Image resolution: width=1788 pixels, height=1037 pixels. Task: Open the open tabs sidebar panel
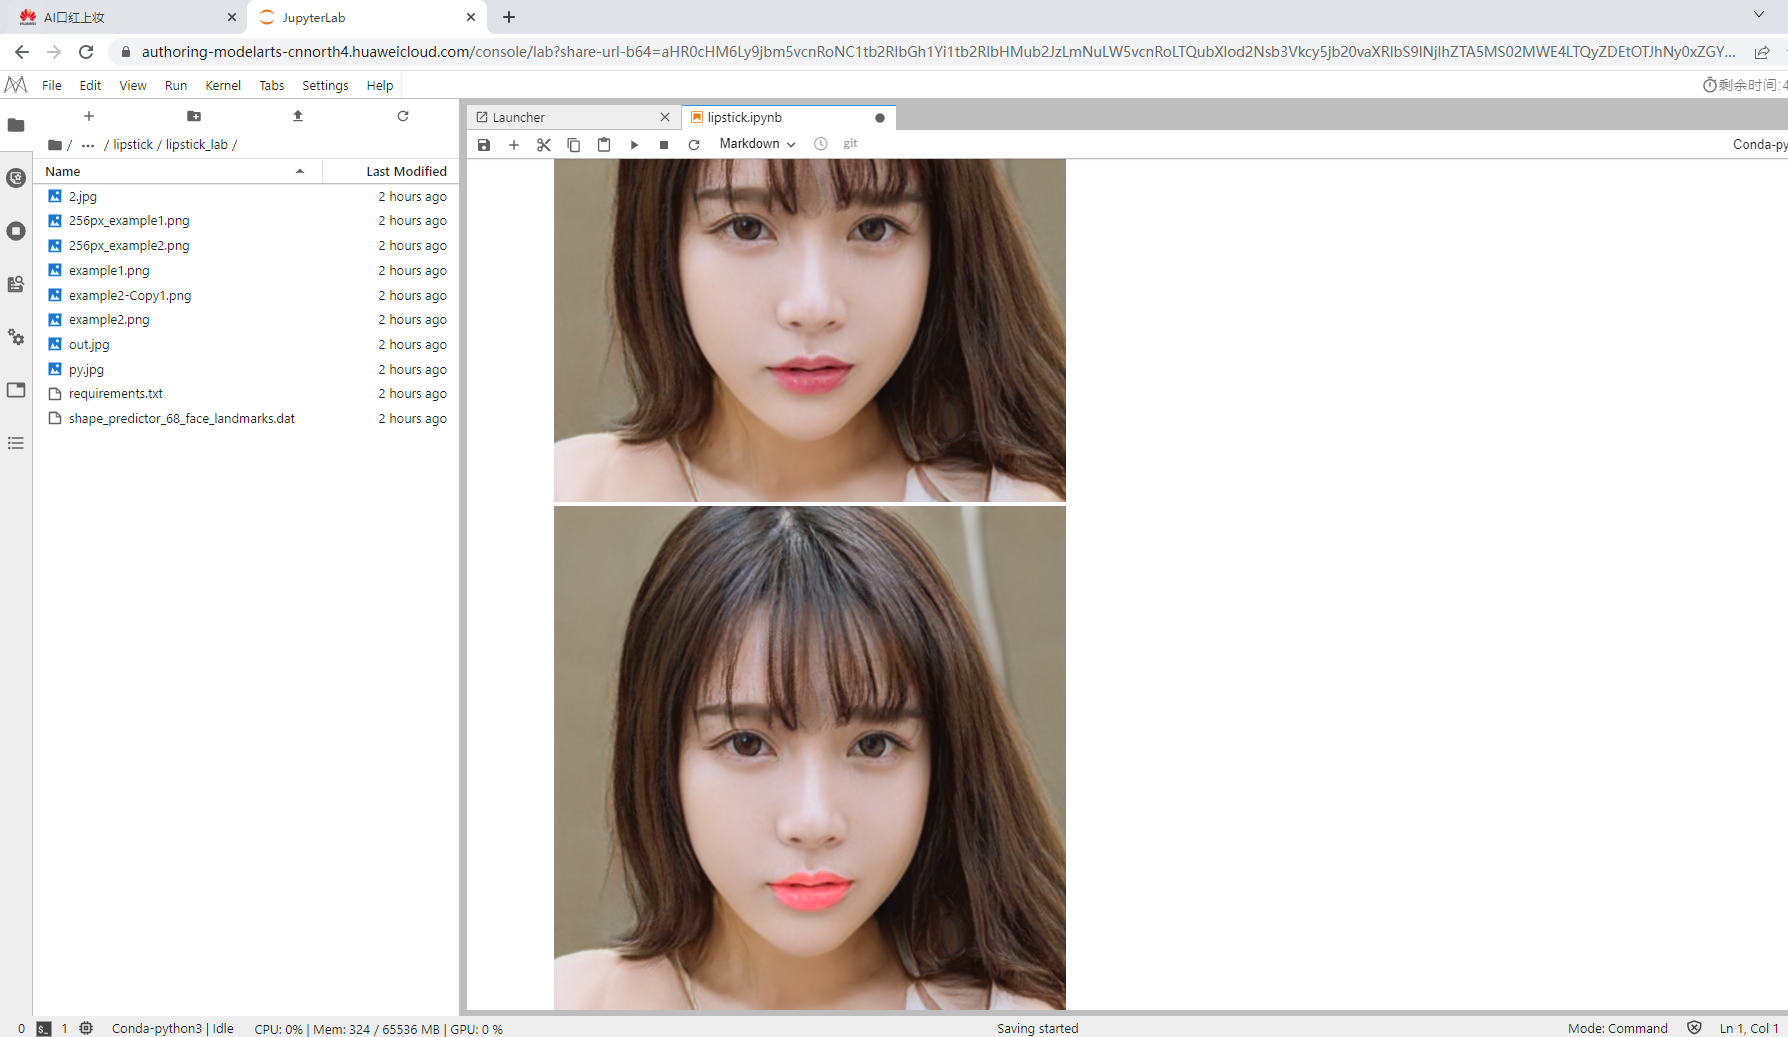coord(16,390)
